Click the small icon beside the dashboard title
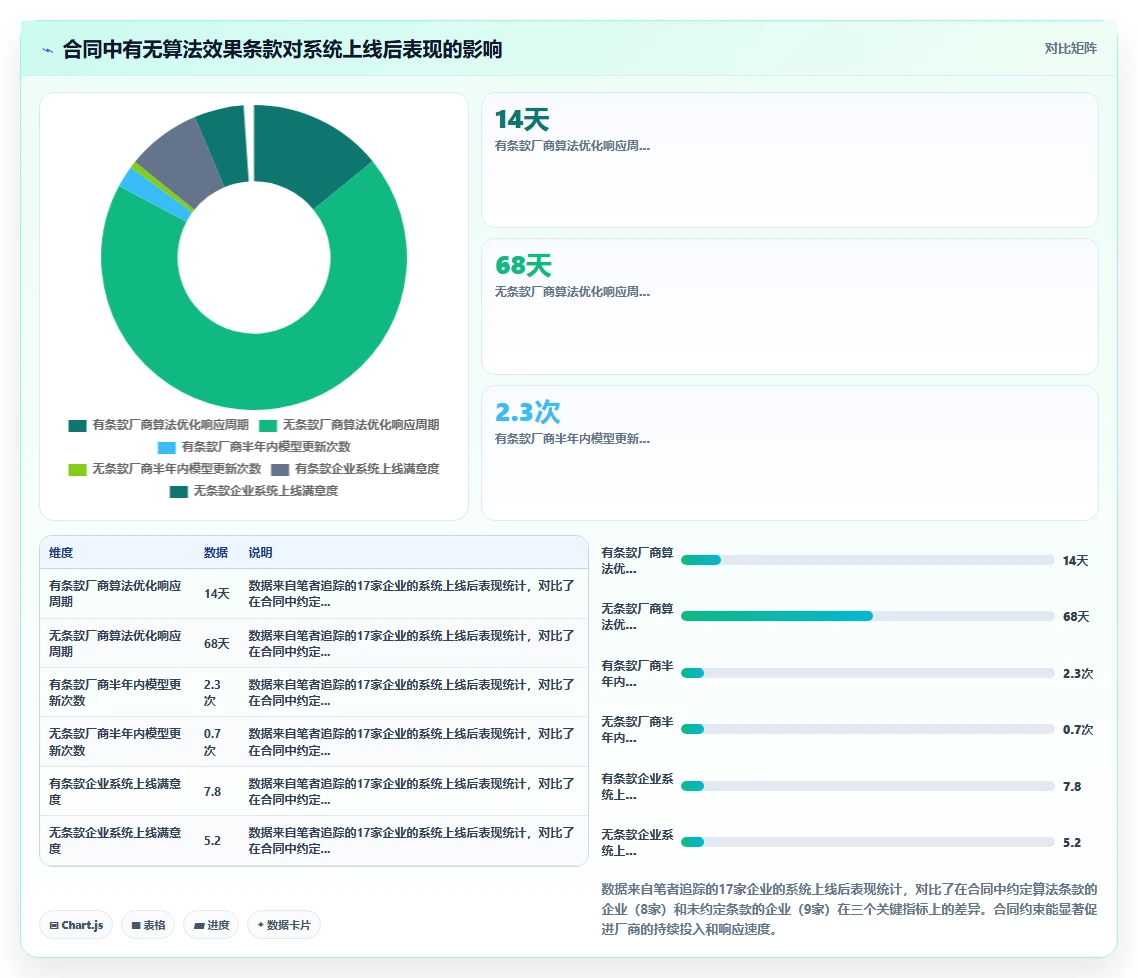The width and height of the screenshot is (1138, 978). pos(48,50)
